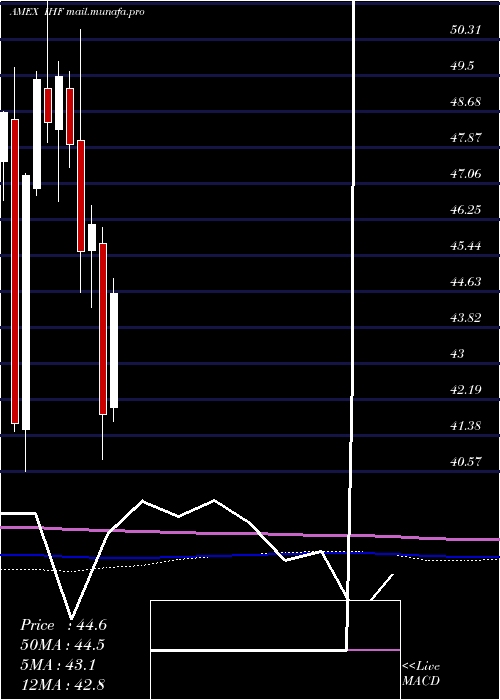Click the 48.68 price axis label

tap(466, 102)
